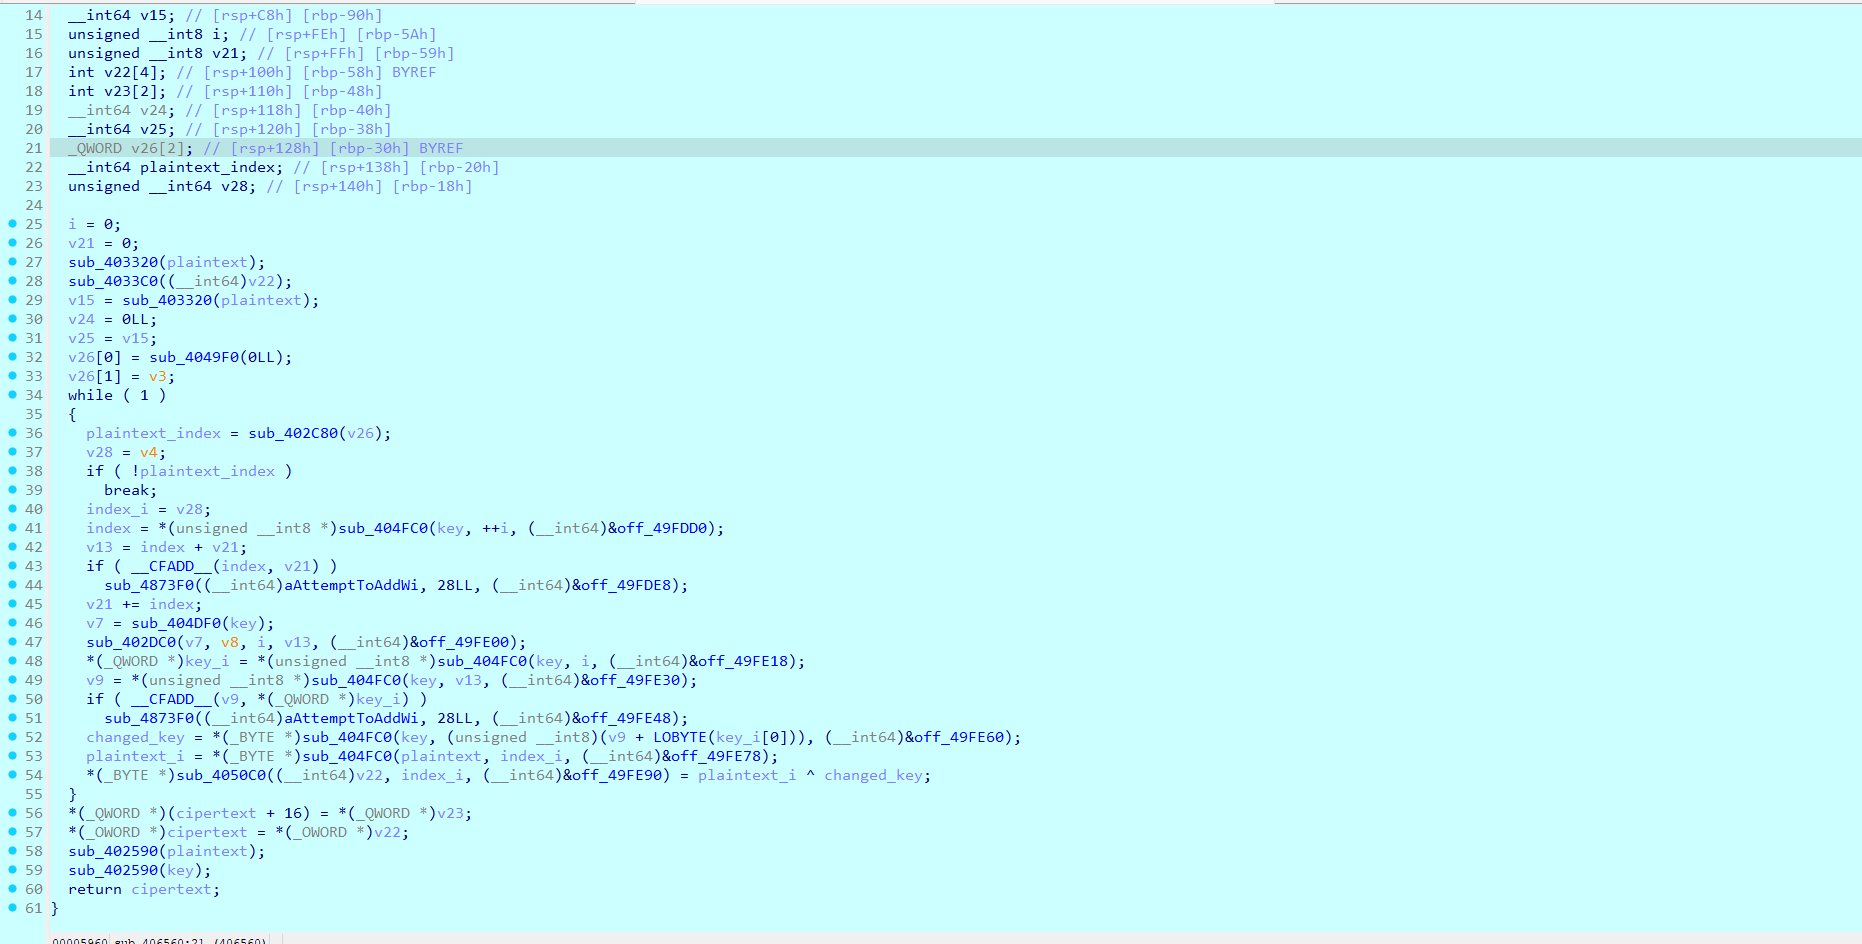Toggle the breakpoint on line 61
The image size is (1862, 944).
pyautogui.click(x=10, y=908)
